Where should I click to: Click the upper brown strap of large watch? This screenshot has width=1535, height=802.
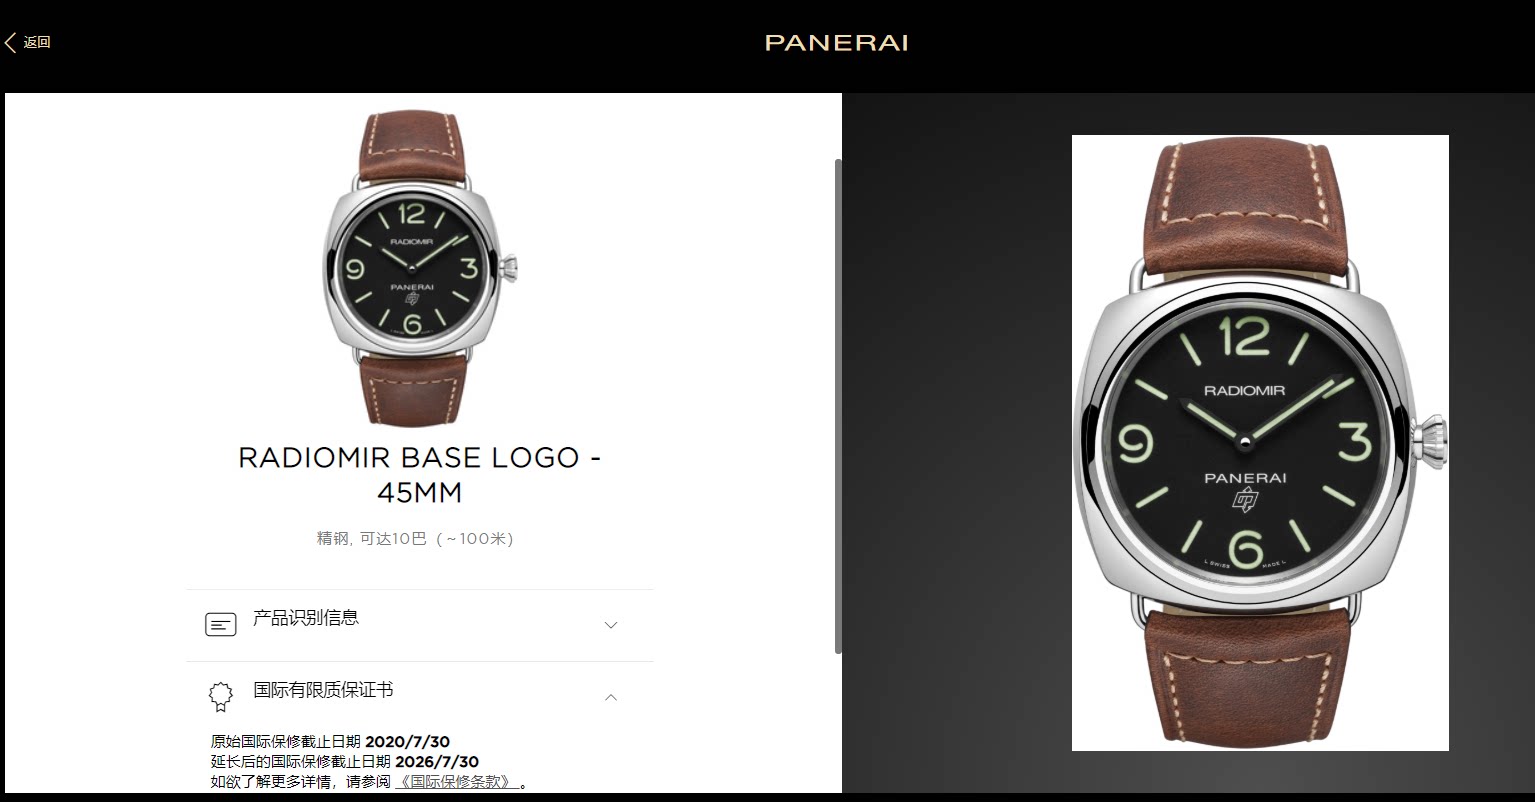(x=1245, y=210)
